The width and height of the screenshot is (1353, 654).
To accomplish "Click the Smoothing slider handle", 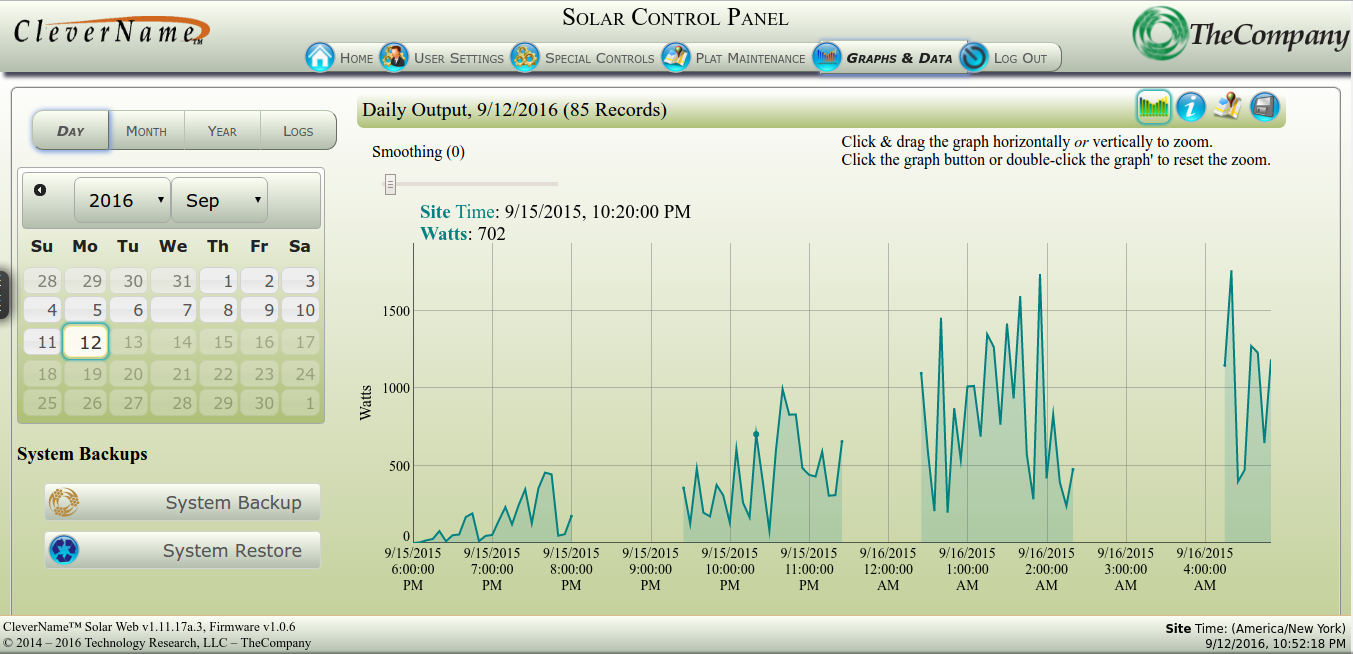I will point(391,184).
